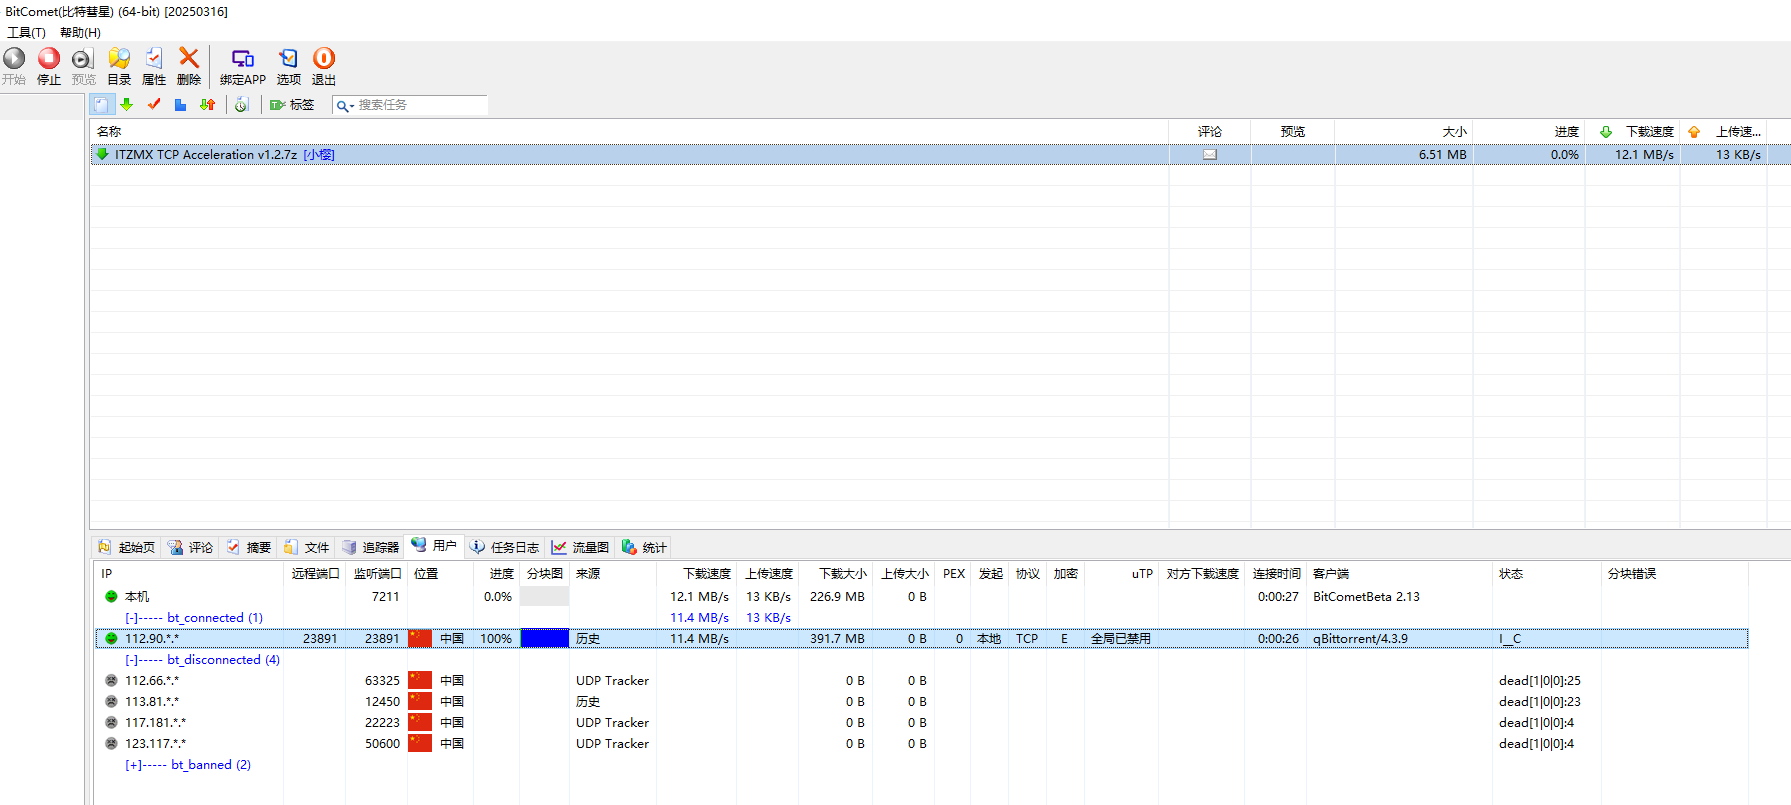Switch to the 追踪器 tab
1791x805 pixels.
(x=370, y=547)
